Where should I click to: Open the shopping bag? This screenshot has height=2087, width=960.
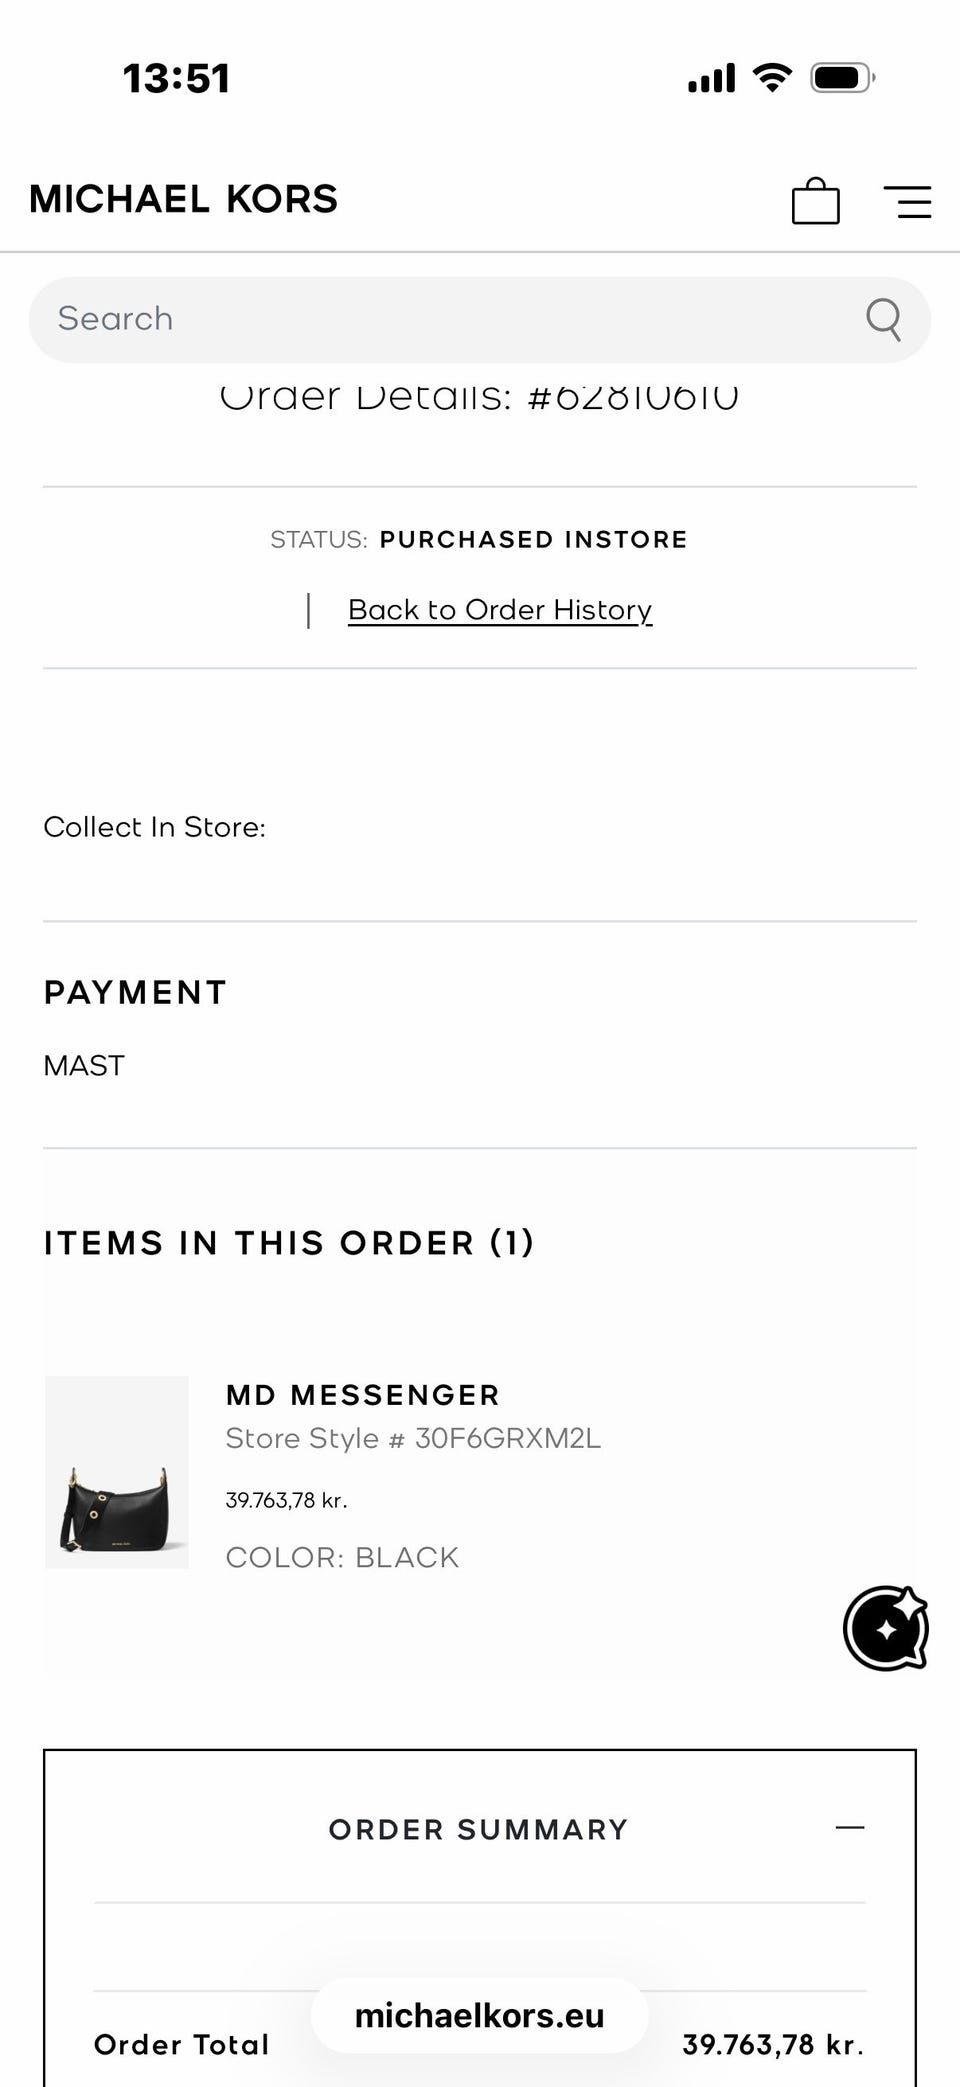pyautogui.click(x=815, y=201)
